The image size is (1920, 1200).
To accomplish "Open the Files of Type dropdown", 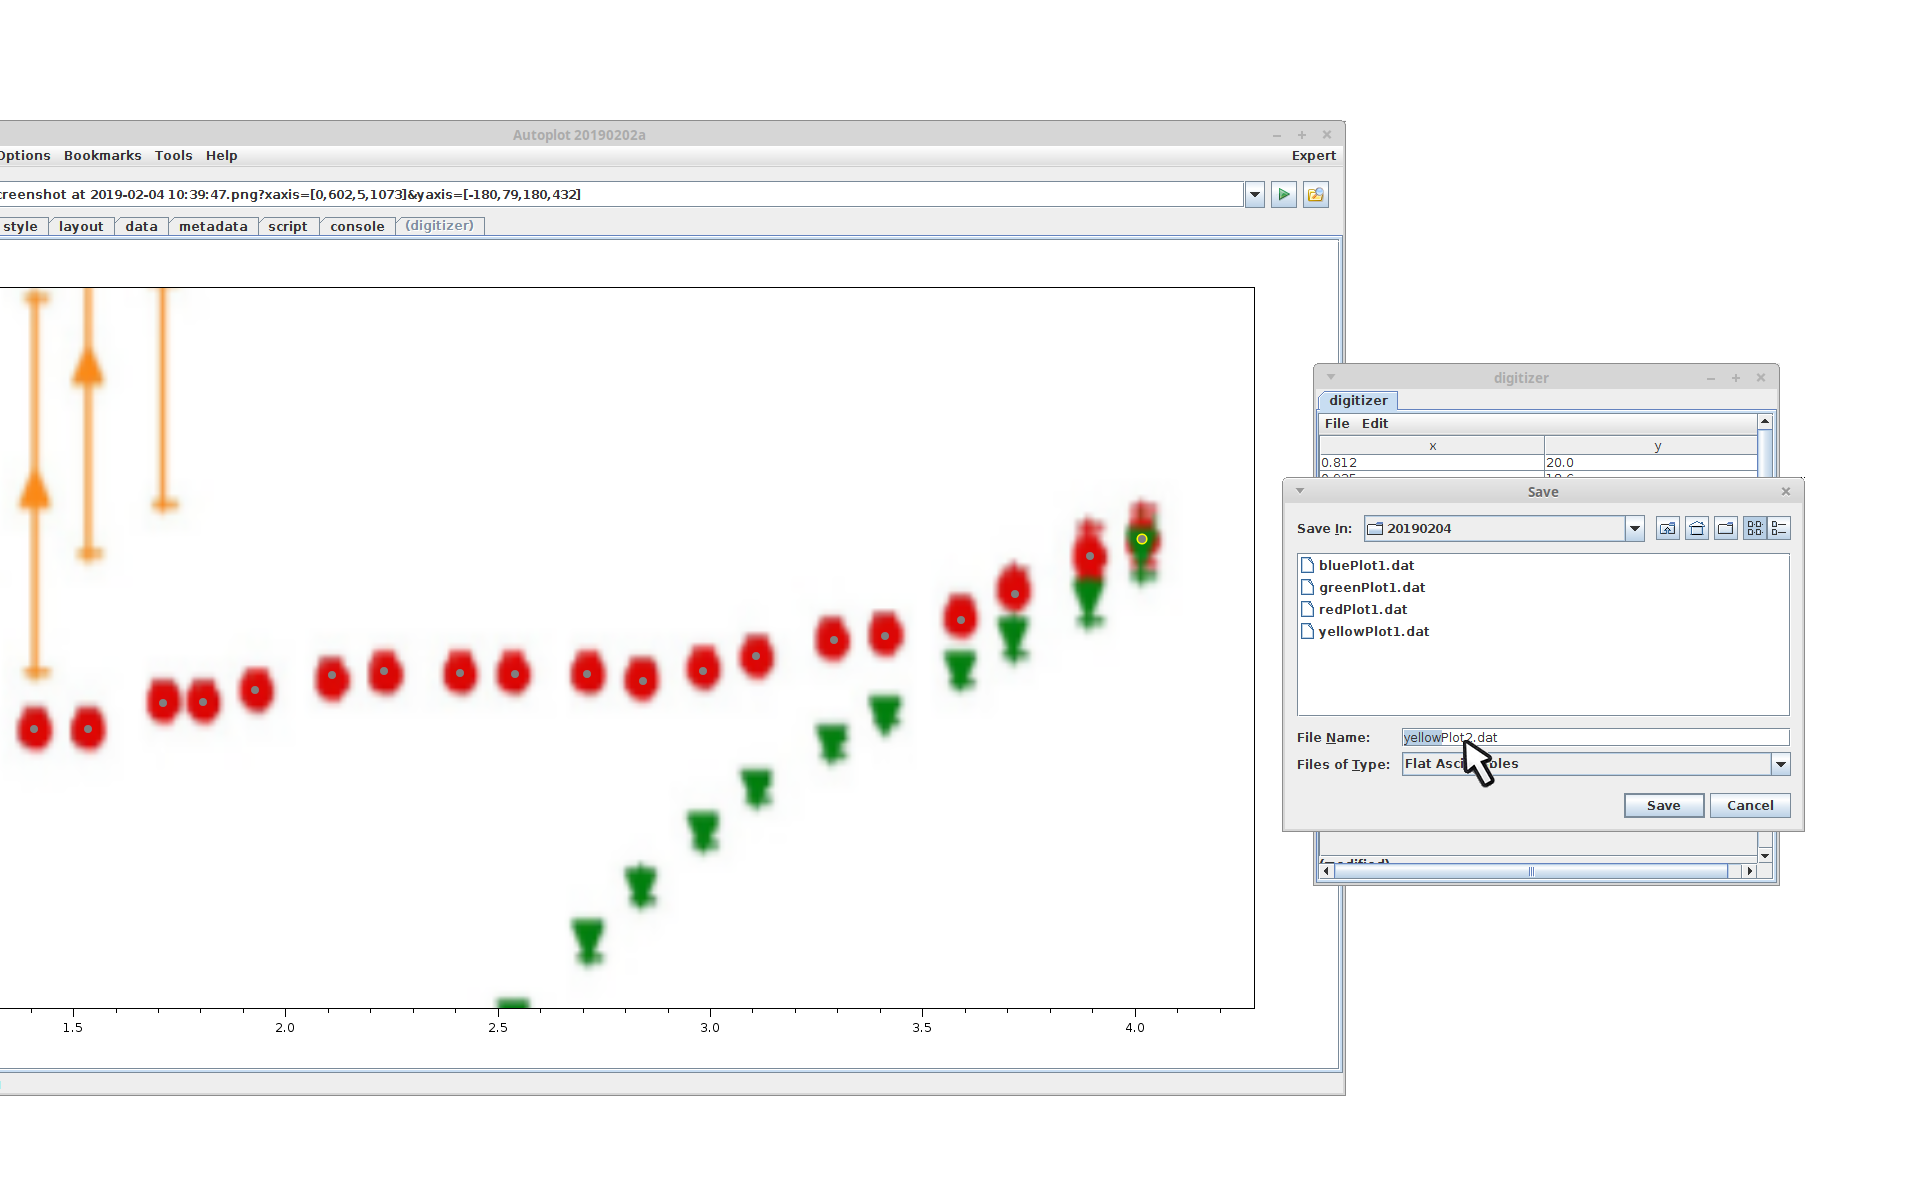I will click(x=1780, y=765).
